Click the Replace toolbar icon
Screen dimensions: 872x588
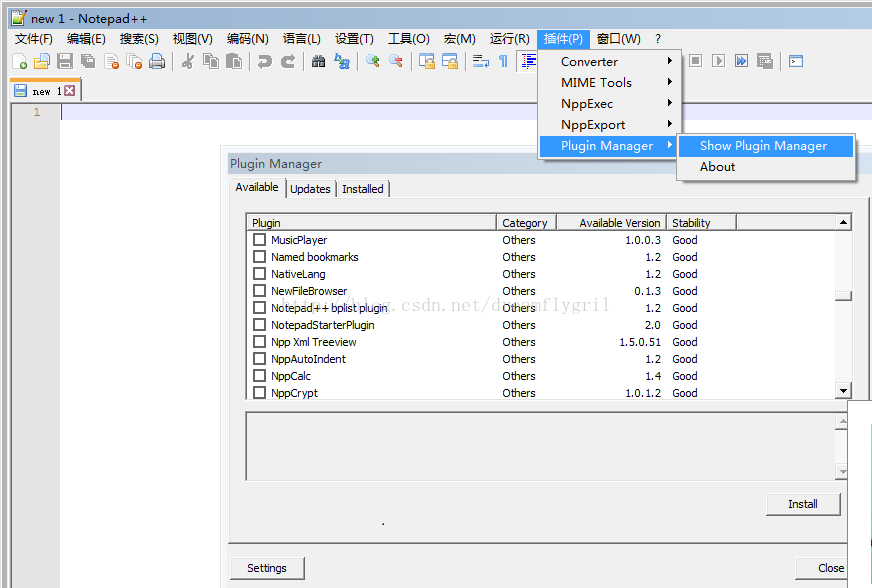pos(341,61)
